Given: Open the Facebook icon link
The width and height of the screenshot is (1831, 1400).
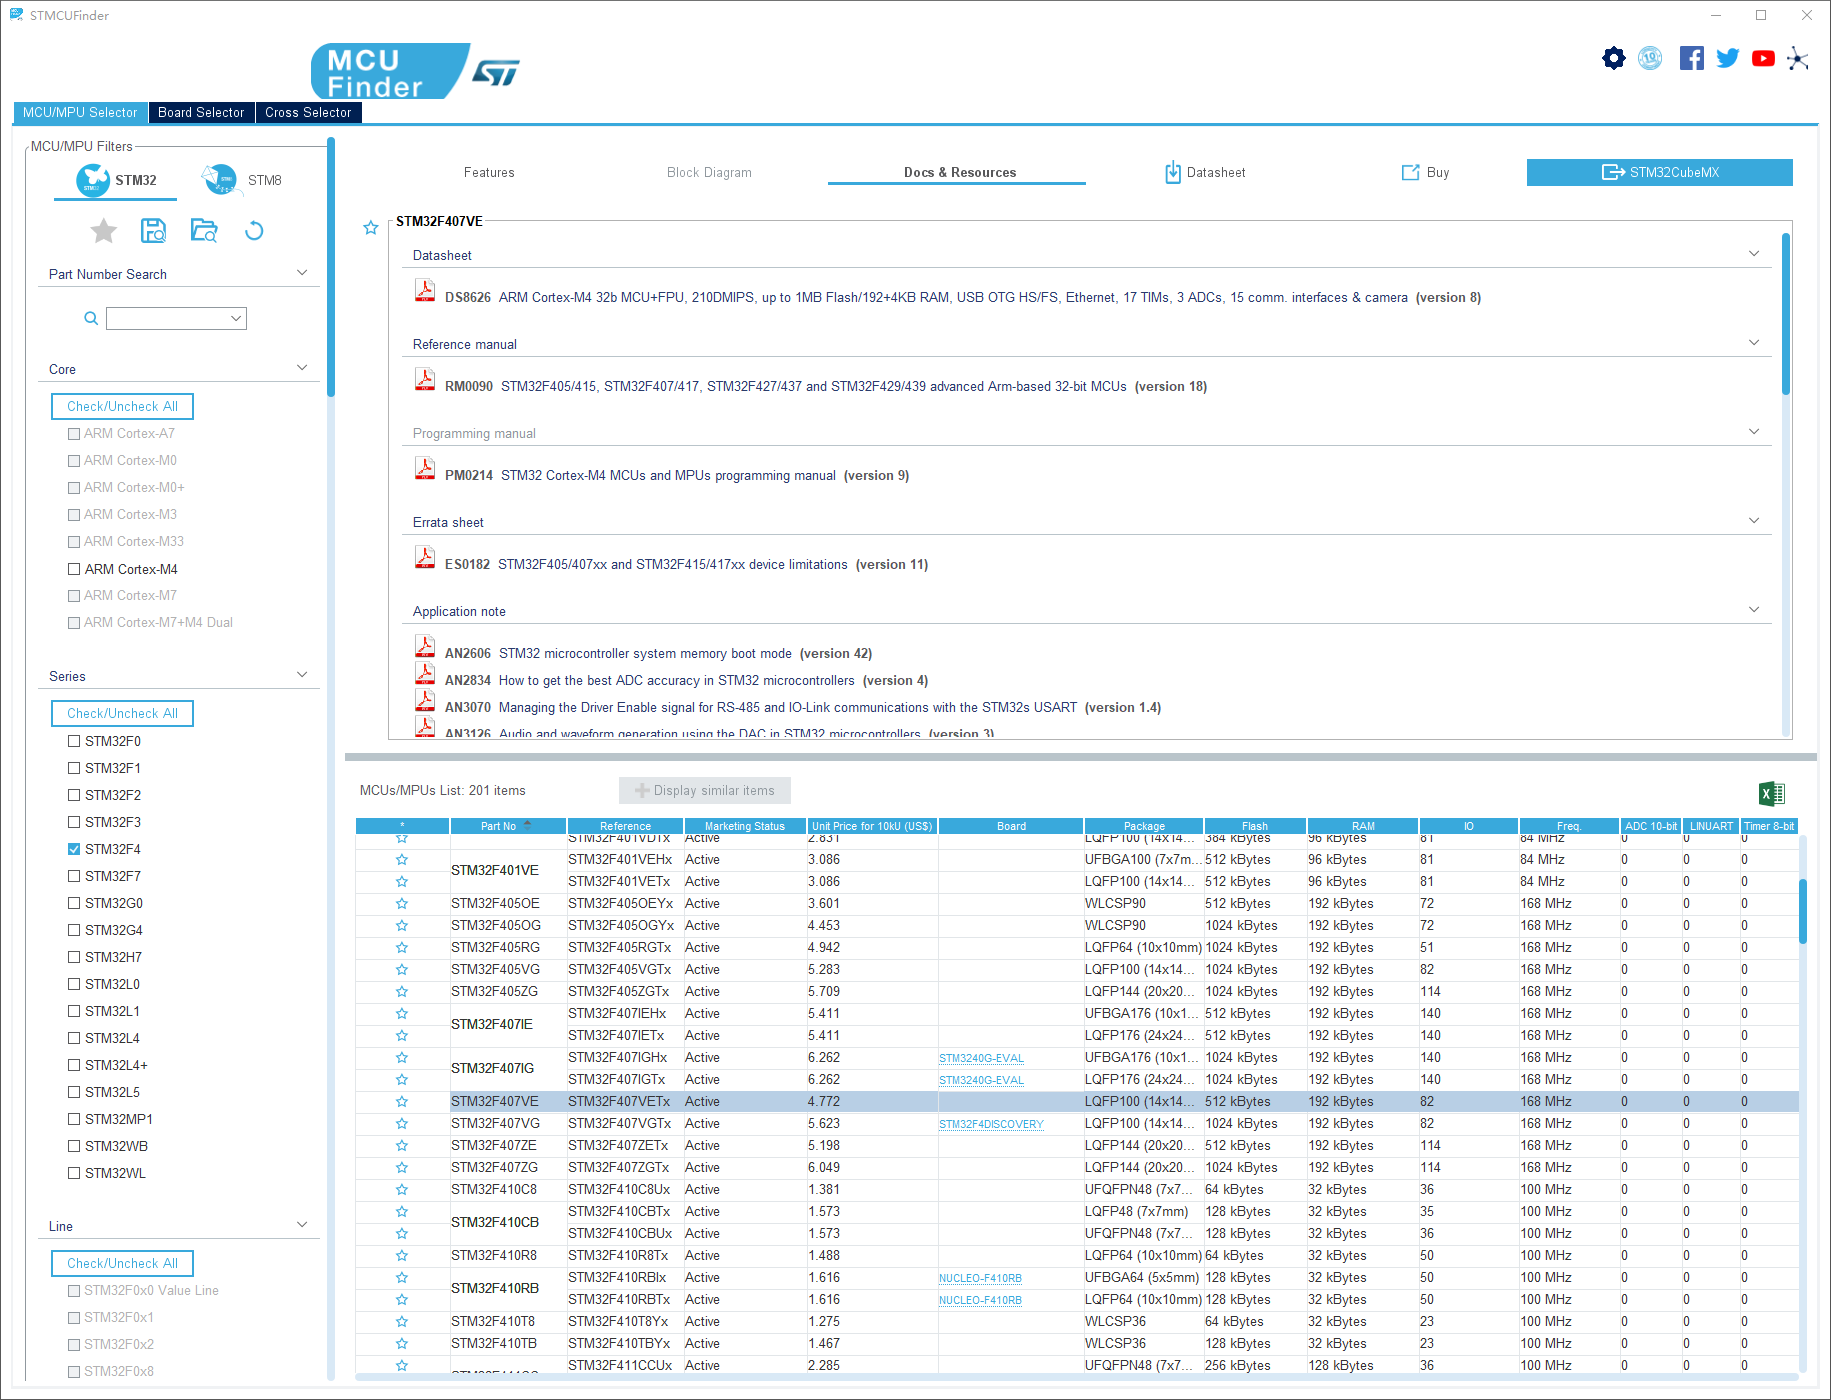Looking at the screenshot, I should [x=1691, y=58].
